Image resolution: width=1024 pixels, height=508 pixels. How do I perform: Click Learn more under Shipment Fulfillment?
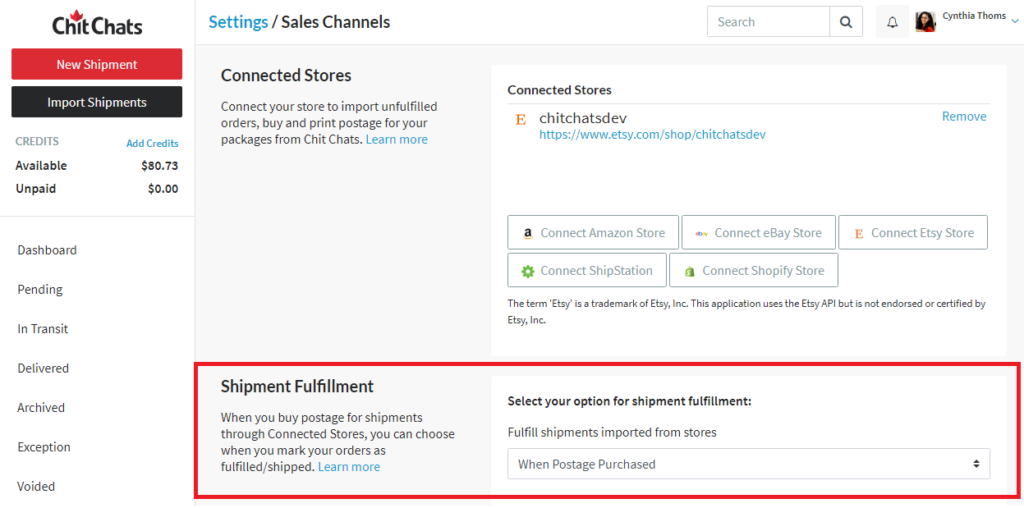pyautogui.click(x=349, y=467)
